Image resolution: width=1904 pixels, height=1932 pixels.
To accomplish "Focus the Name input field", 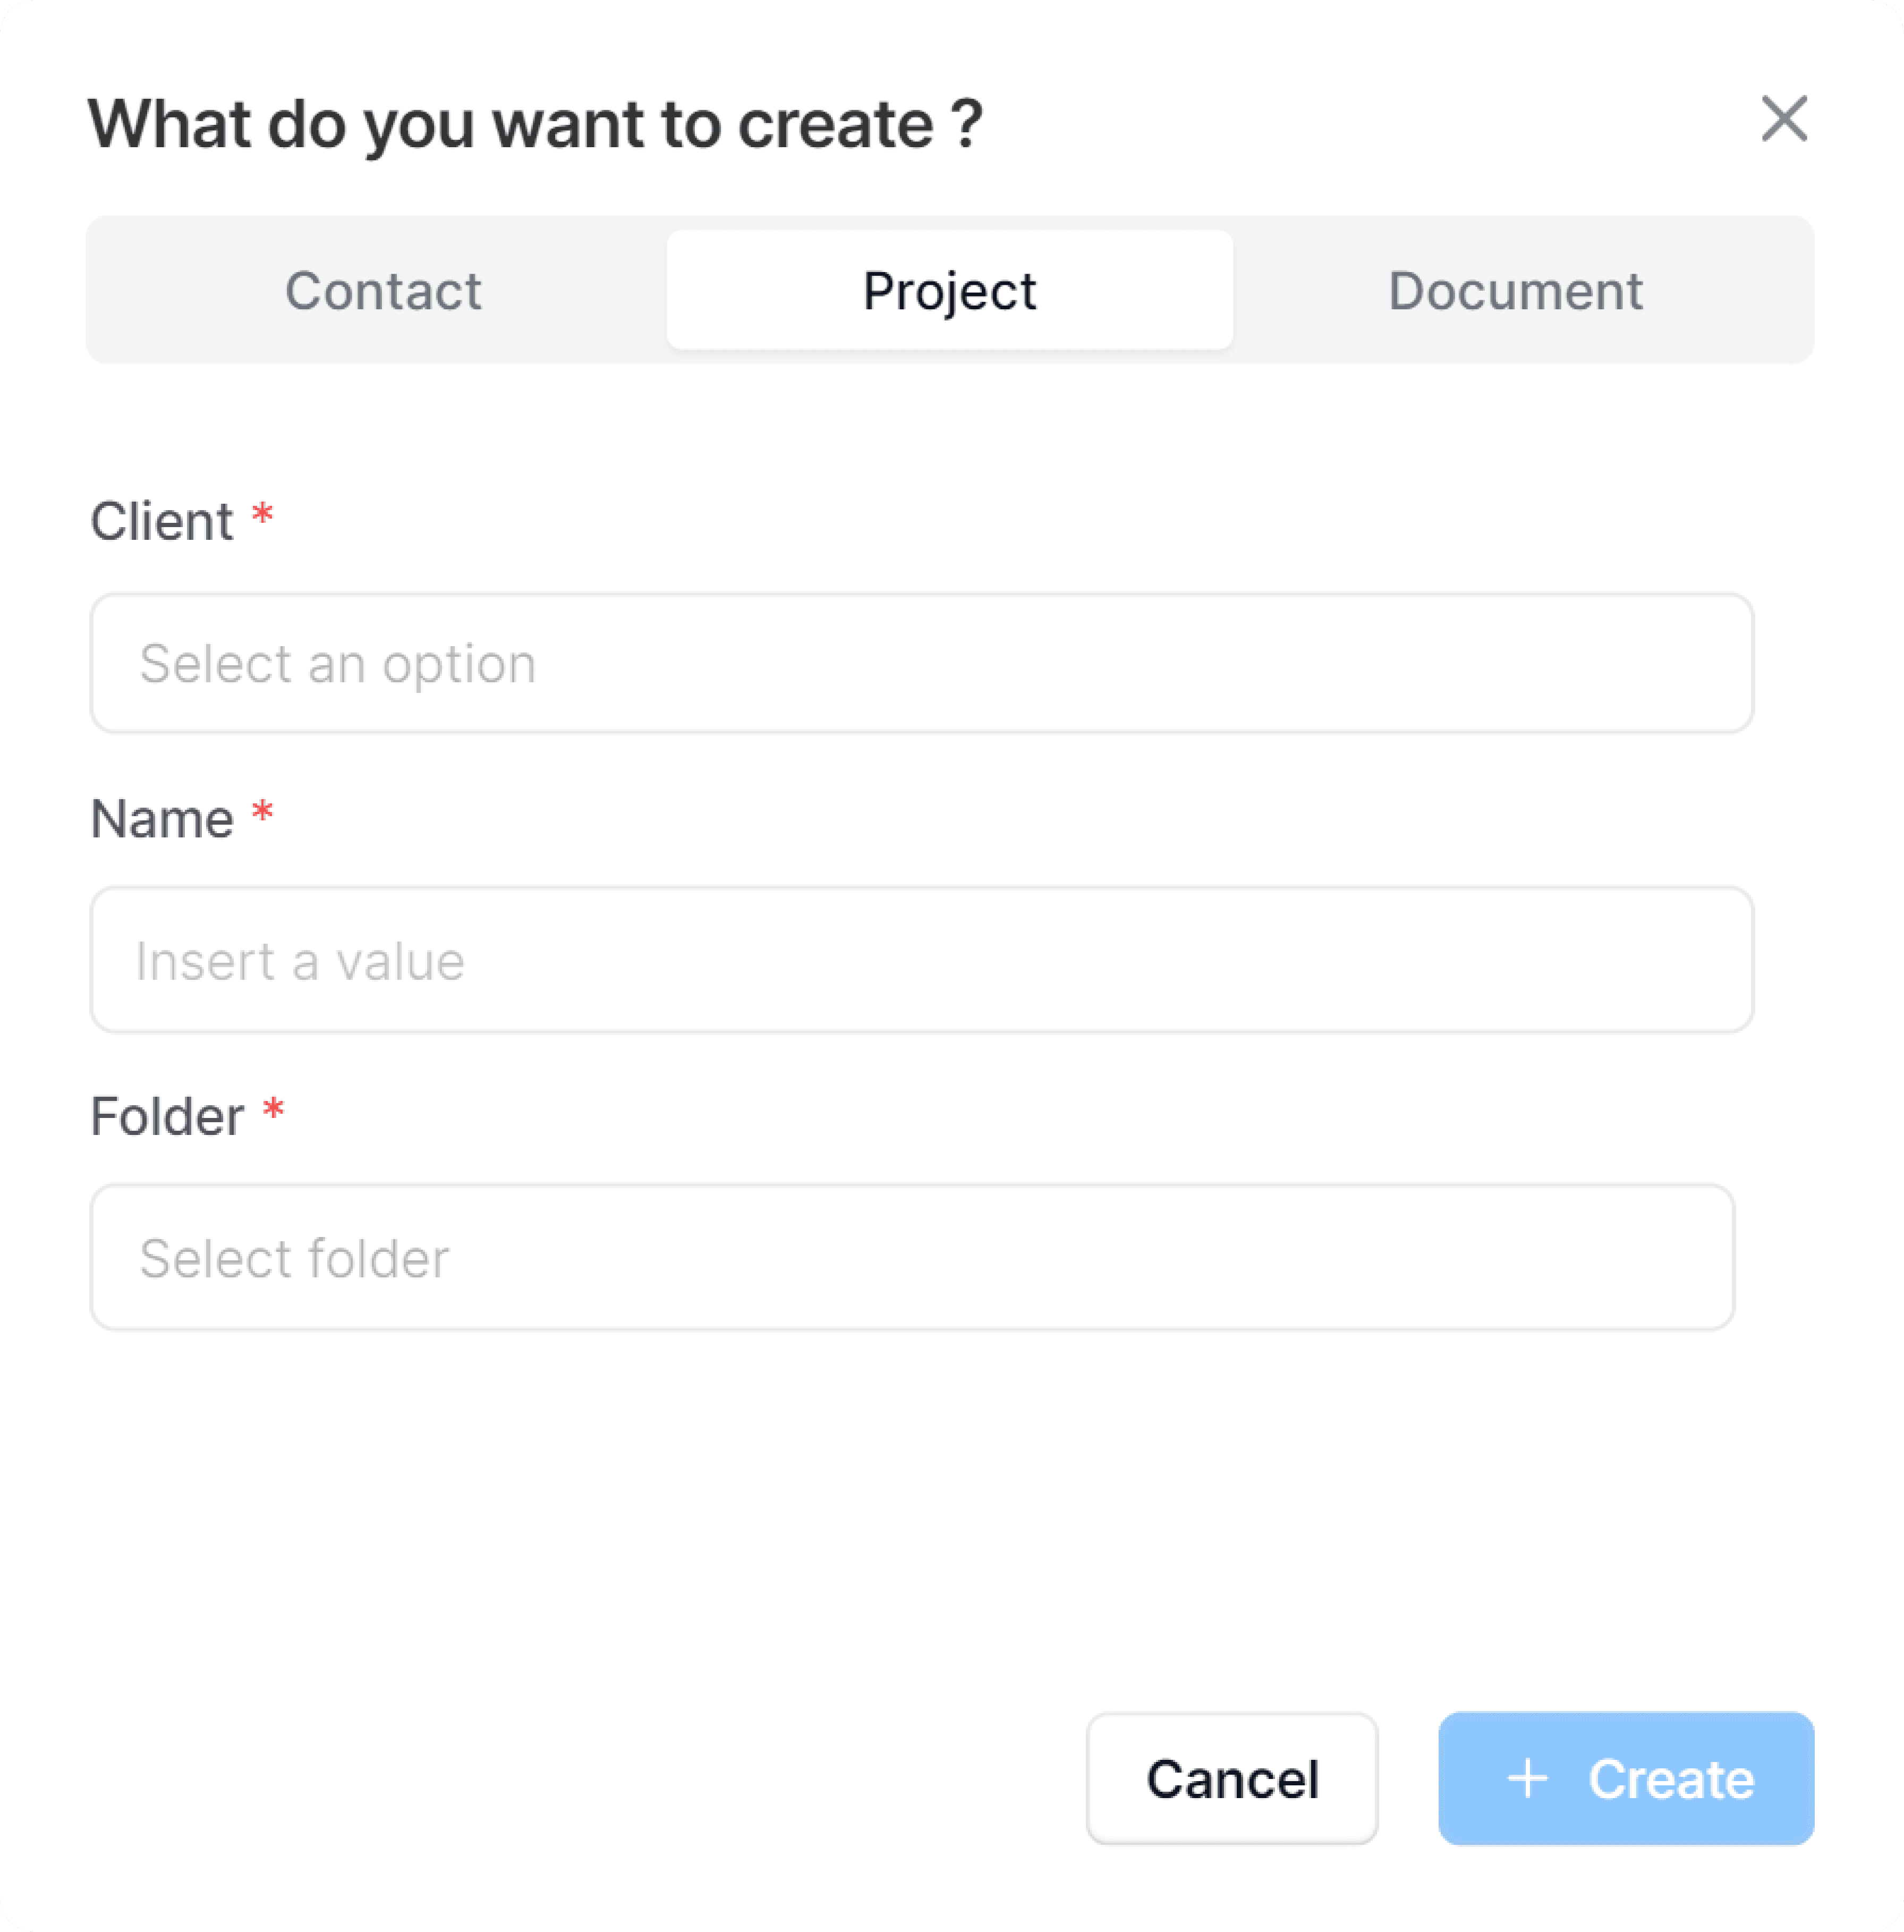I will (x=921, y=960).
